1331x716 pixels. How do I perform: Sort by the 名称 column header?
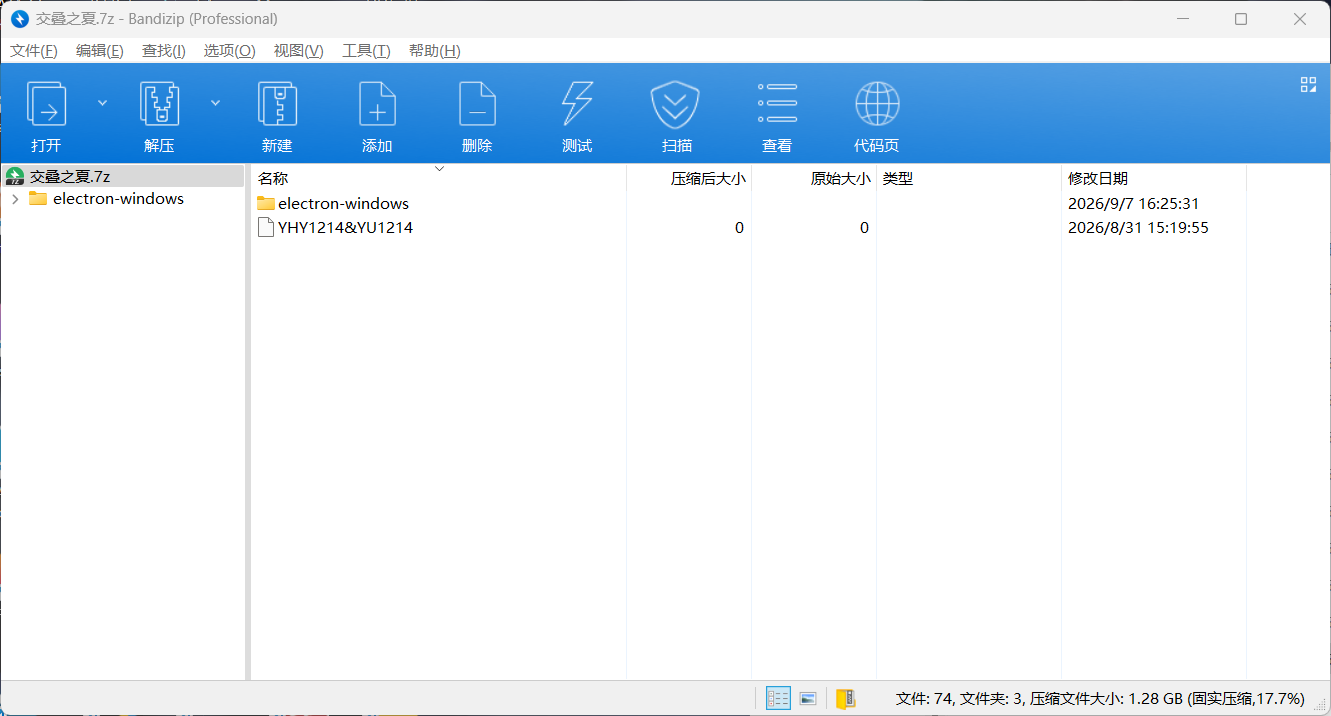[x=438, y=178]
